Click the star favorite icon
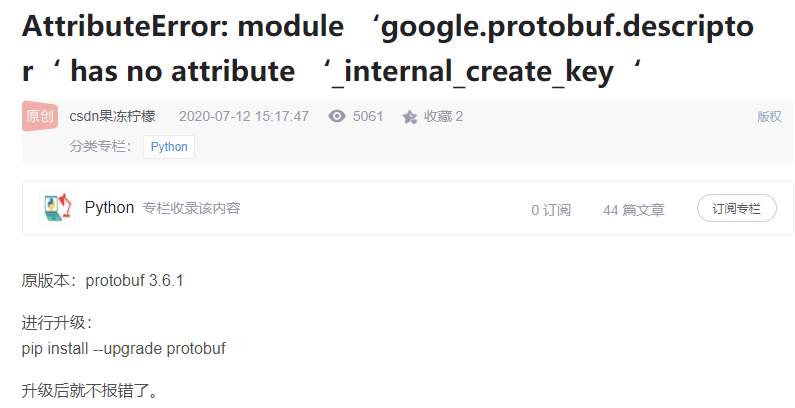Viewport: 795px width, 408px height. pos(409,117)
